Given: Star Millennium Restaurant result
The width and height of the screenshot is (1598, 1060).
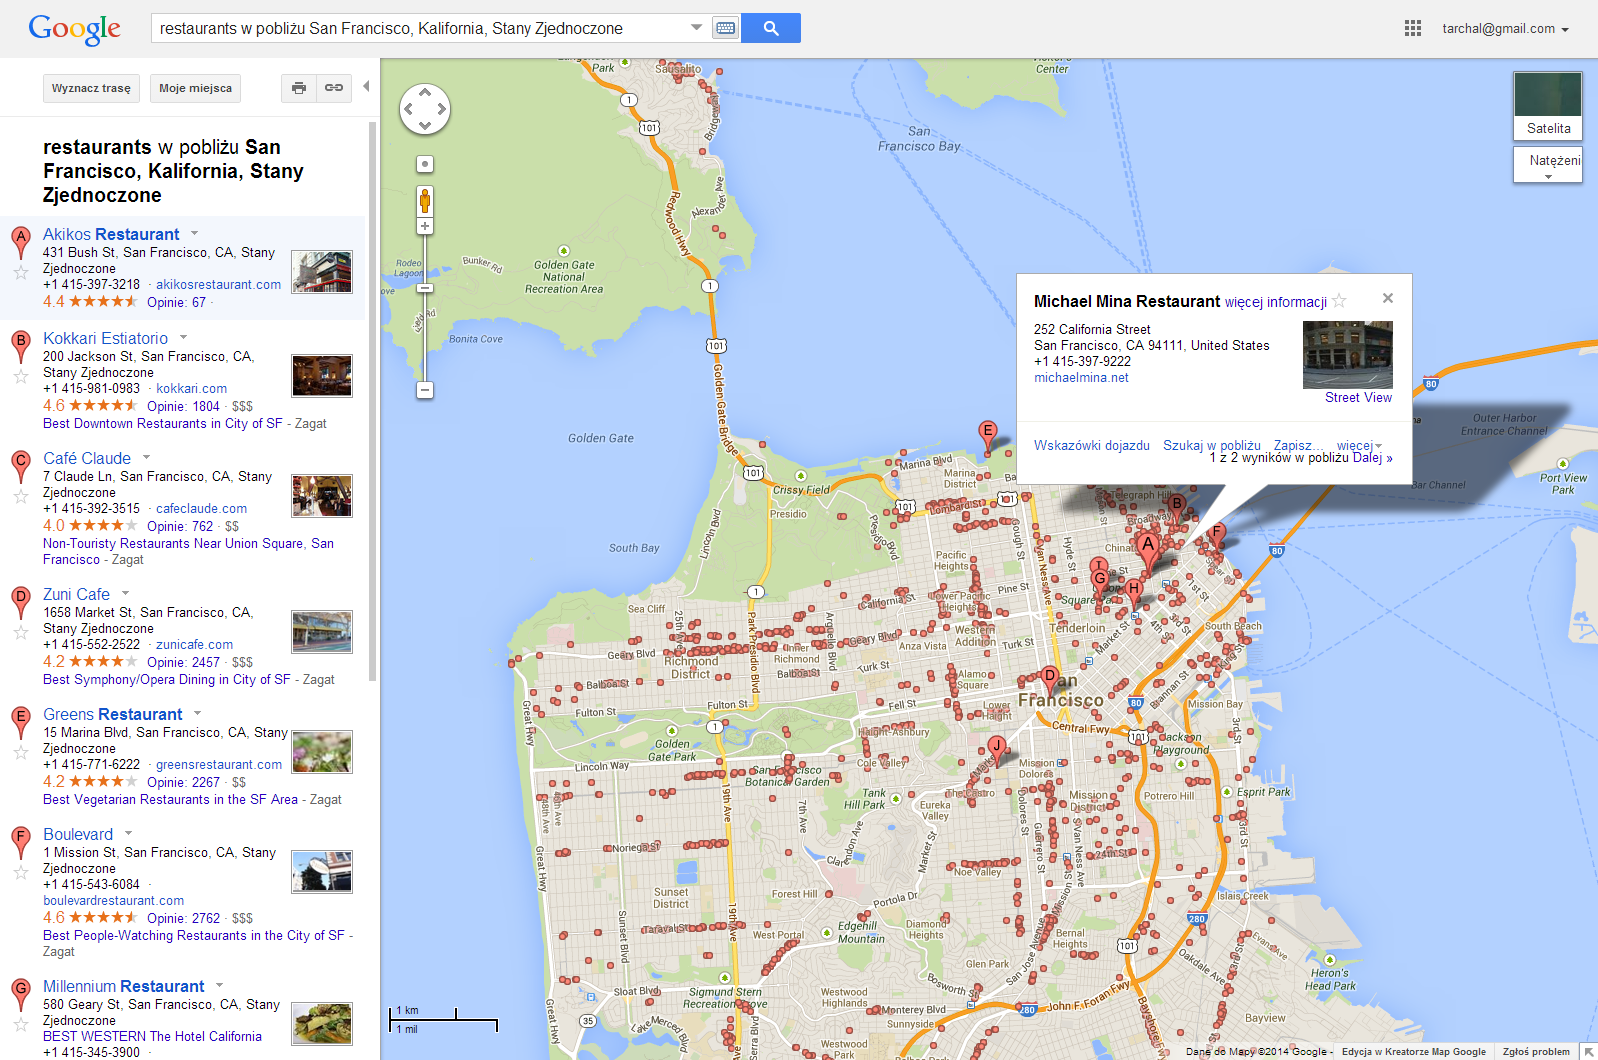Looking at the screenshot, I should 20,1024.
